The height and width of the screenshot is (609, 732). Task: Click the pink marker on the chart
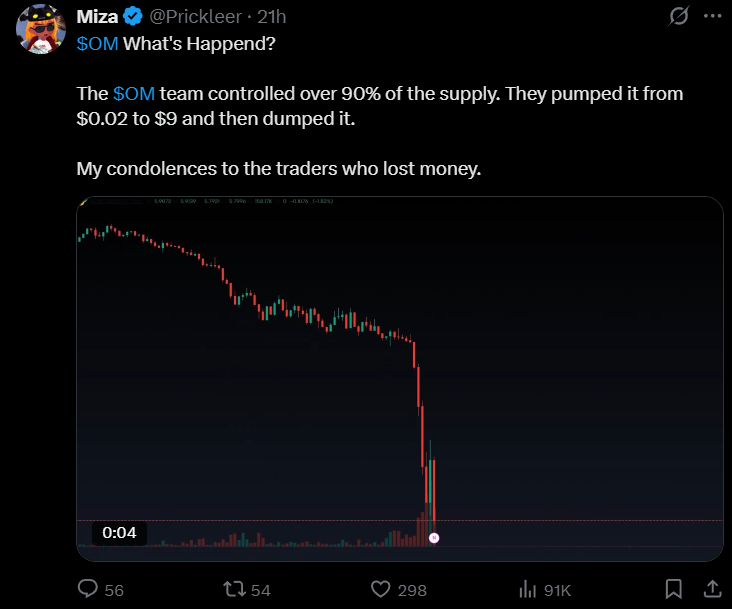434,538
